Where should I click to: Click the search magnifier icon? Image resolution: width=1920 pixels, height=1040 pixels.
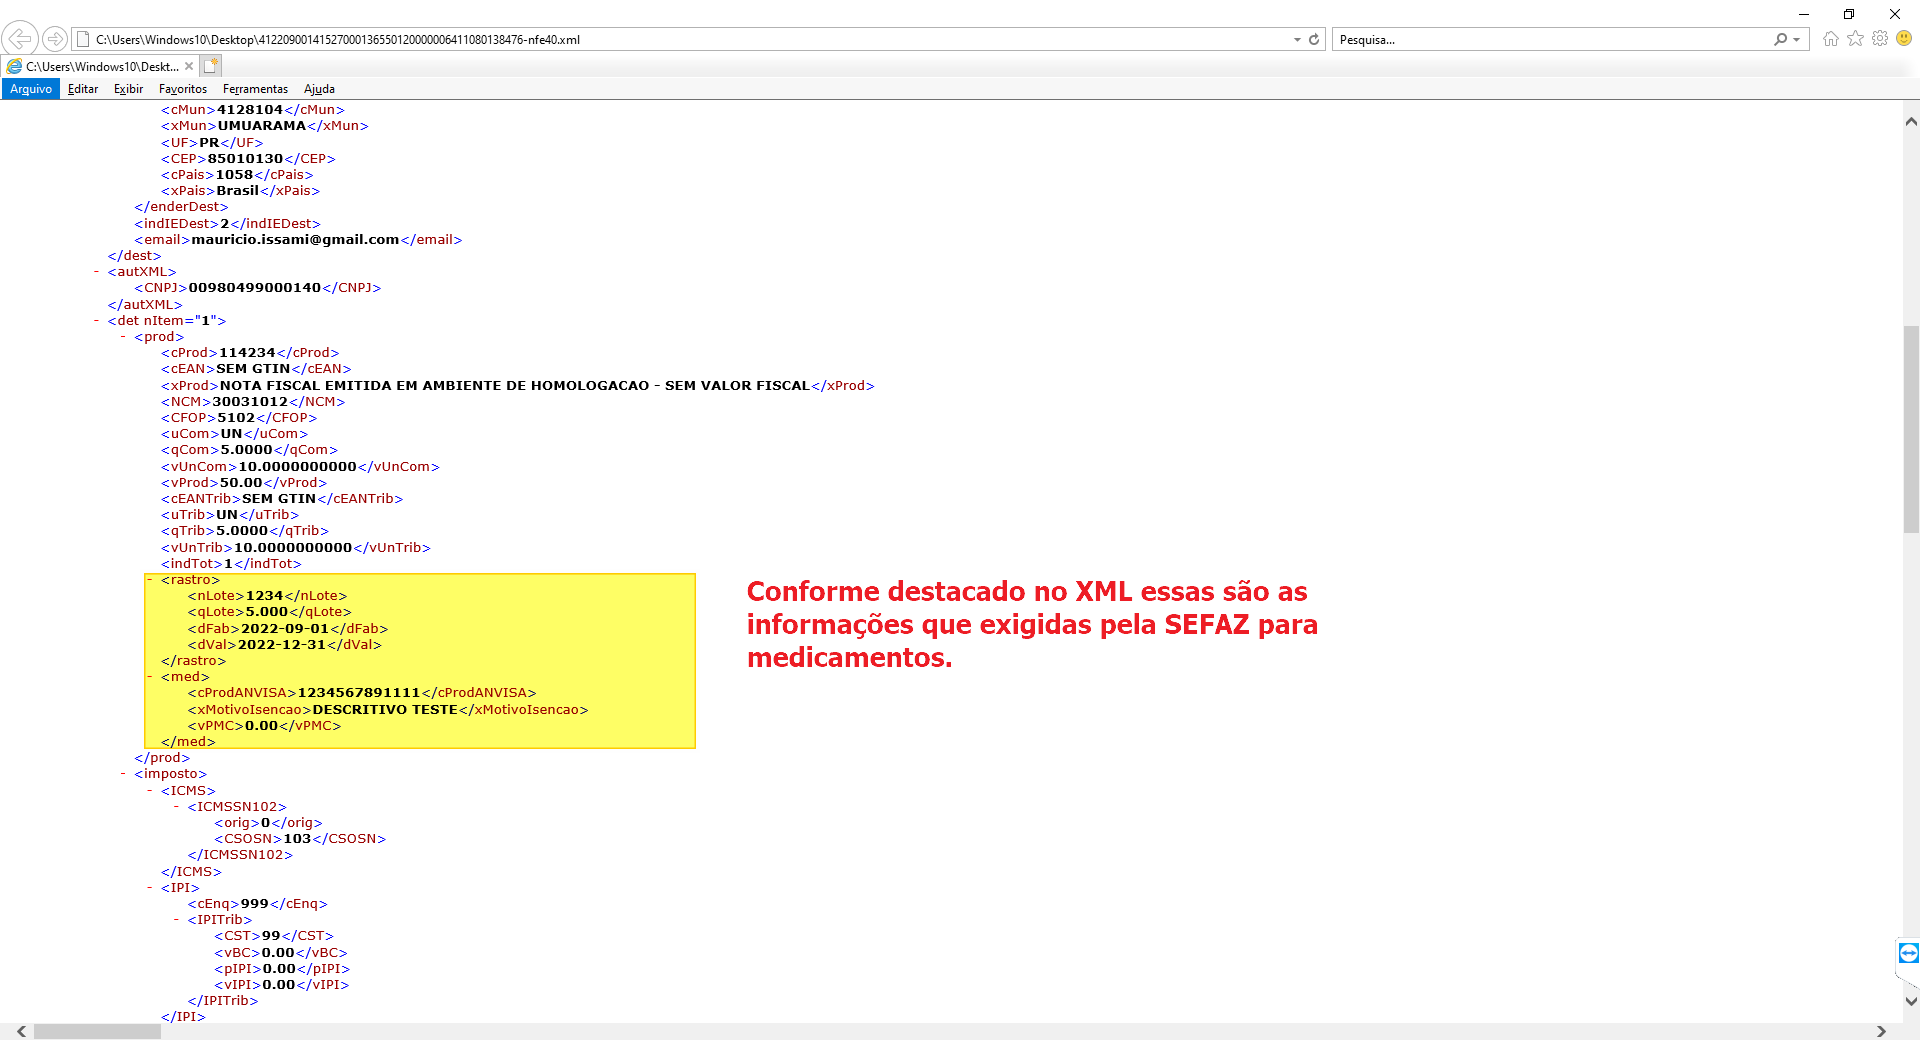[x=1780, y=40]
